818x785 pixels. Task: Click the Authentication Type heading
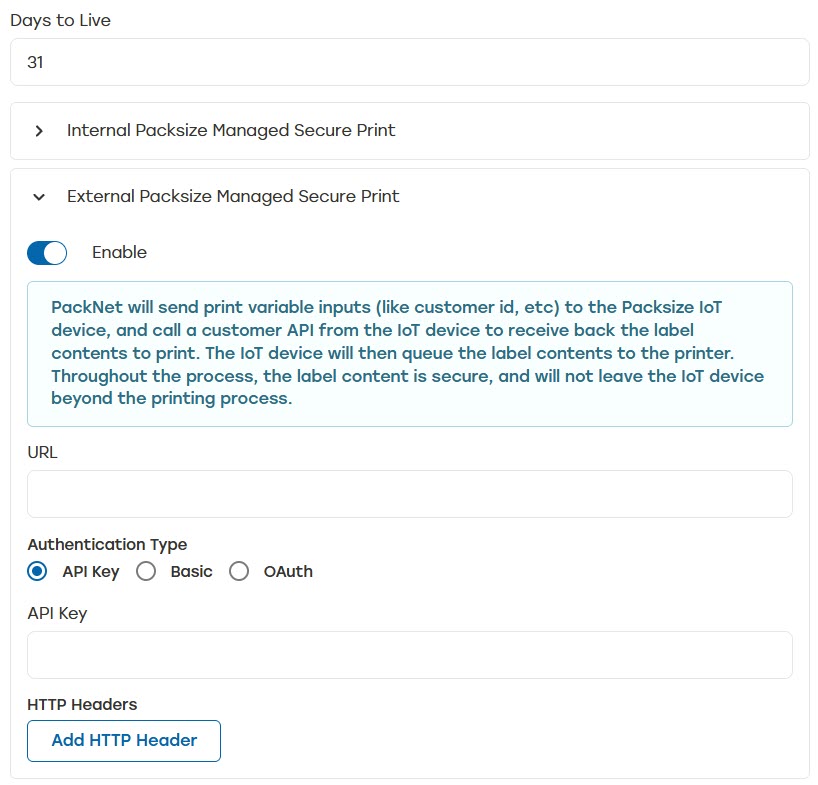tap(107, 545)
